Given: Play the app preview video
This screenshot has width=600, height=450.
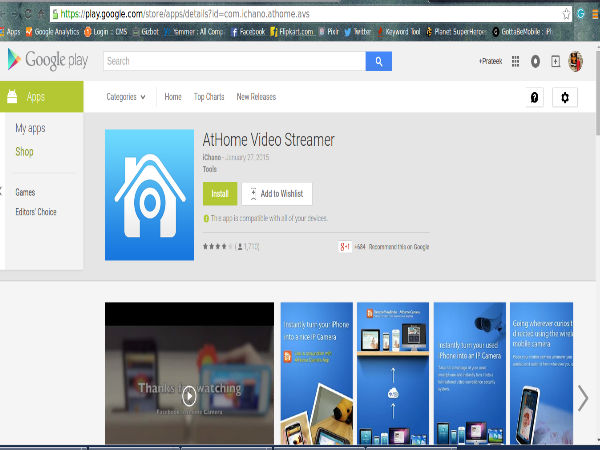Looking at the screenshot, I should [x=189, y=393].
